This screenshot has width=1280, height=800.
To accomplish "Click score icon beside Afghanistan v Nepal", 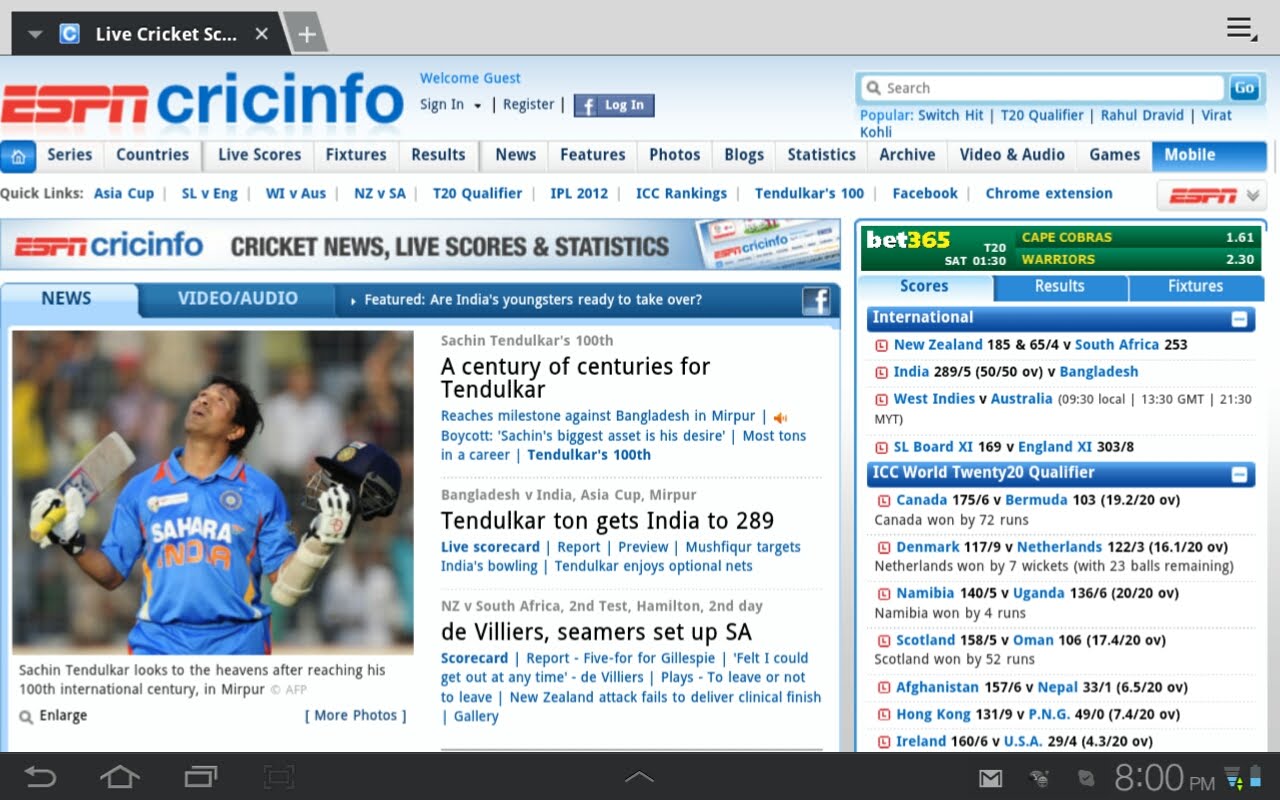I will [x=884, y=687].
